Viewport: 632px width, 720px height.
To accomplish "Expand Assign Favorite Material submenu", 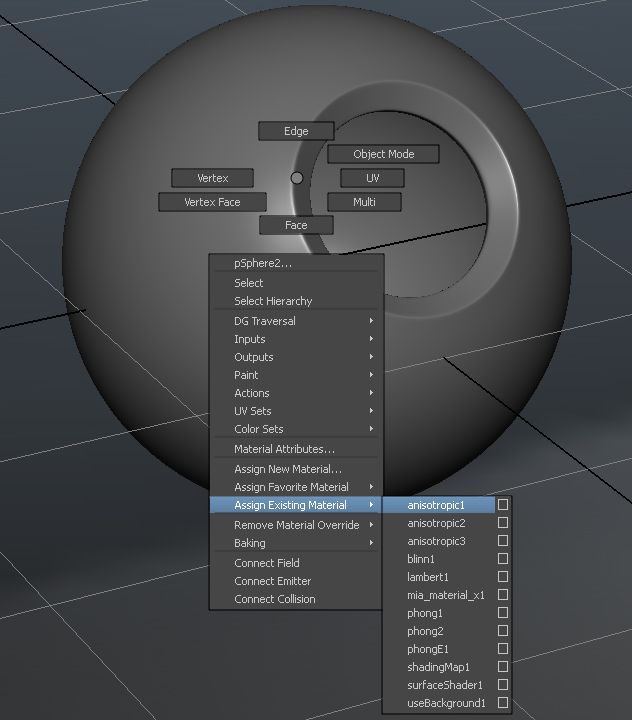I will (x=296, y=487).
